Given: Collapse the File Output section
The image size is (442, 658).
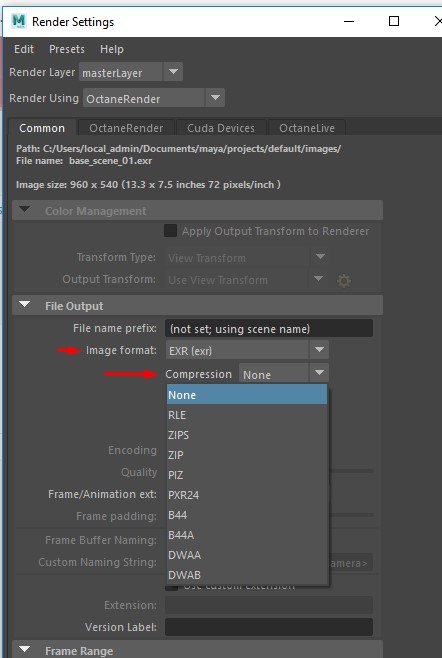Looking at the screenshot, I should point(25,305).
